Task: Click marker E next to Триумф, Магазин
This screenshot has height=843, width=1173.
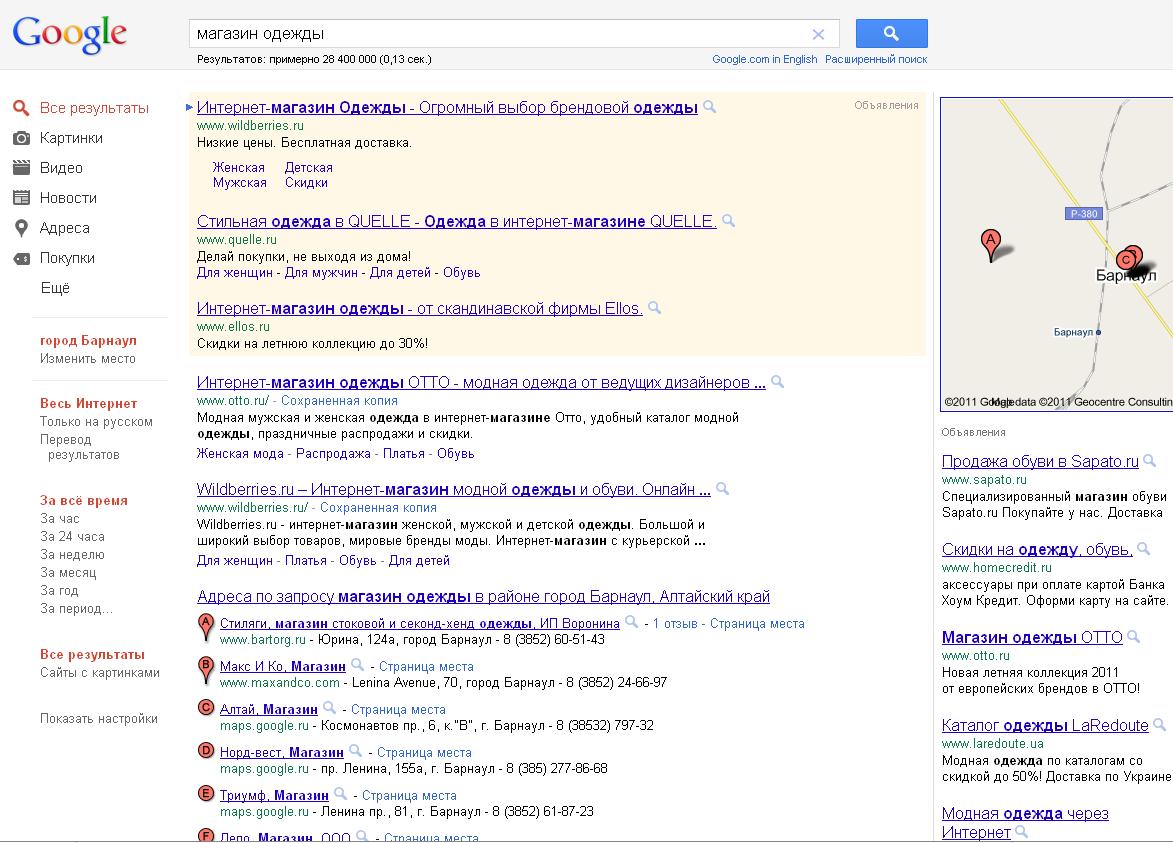Action: (206, 794)
